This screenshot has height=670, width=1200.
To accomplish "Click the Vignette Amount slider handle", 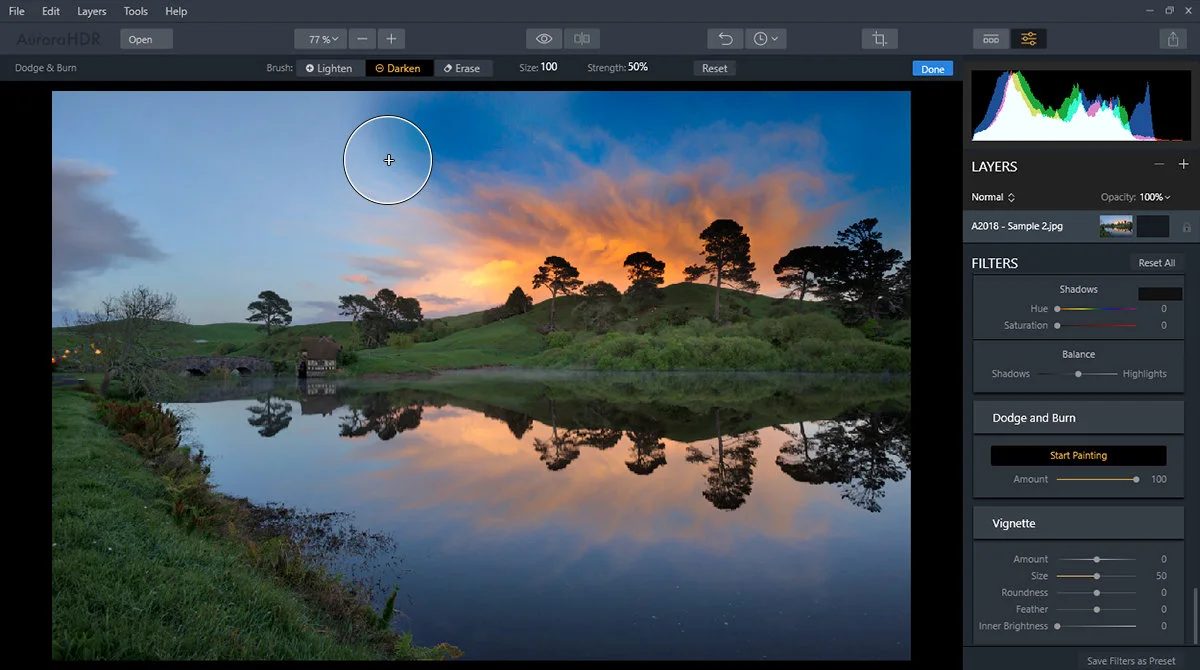I will click(x=1097, y=559).
